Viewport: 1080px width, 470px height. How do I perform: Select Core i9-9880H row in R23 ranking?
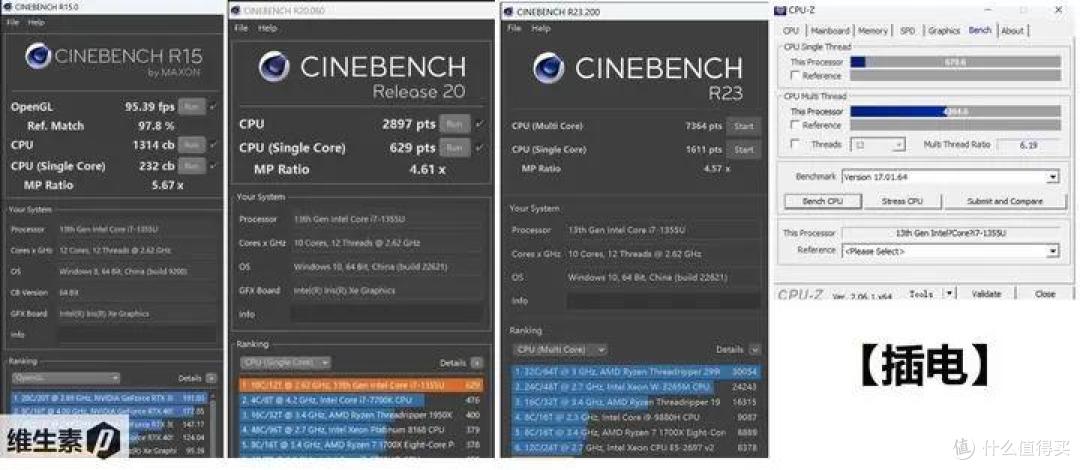click(x=637, y=418)
